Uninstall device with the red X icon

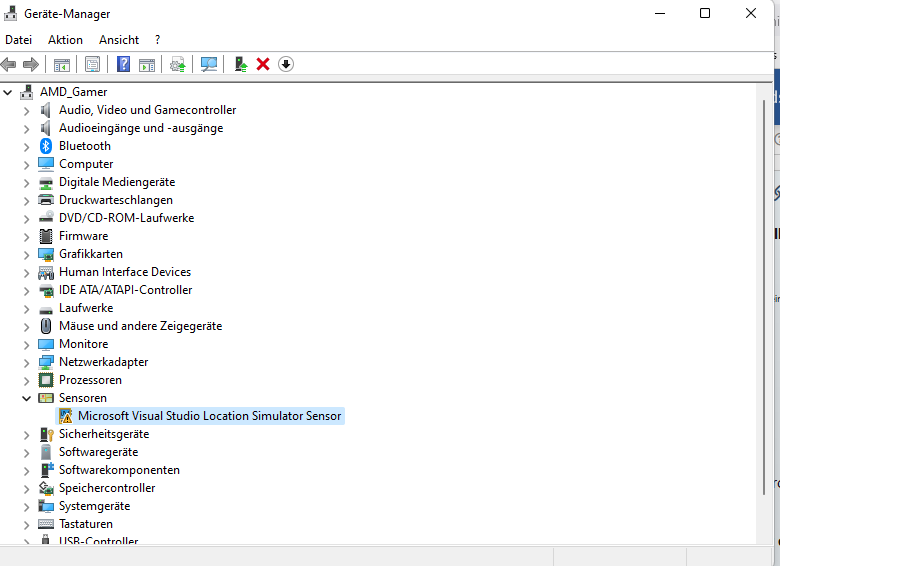coord(263,64)
